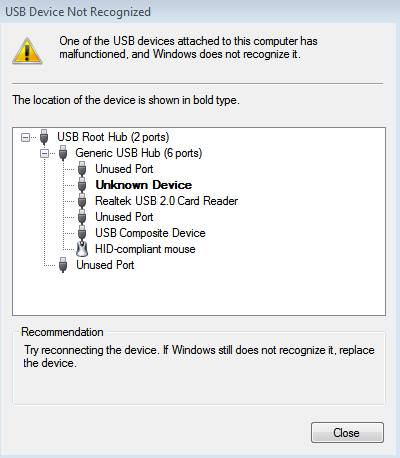Screen dimensions: 400x458
Task: Collapse the USB Root Hub node
Action: (25, 137)
